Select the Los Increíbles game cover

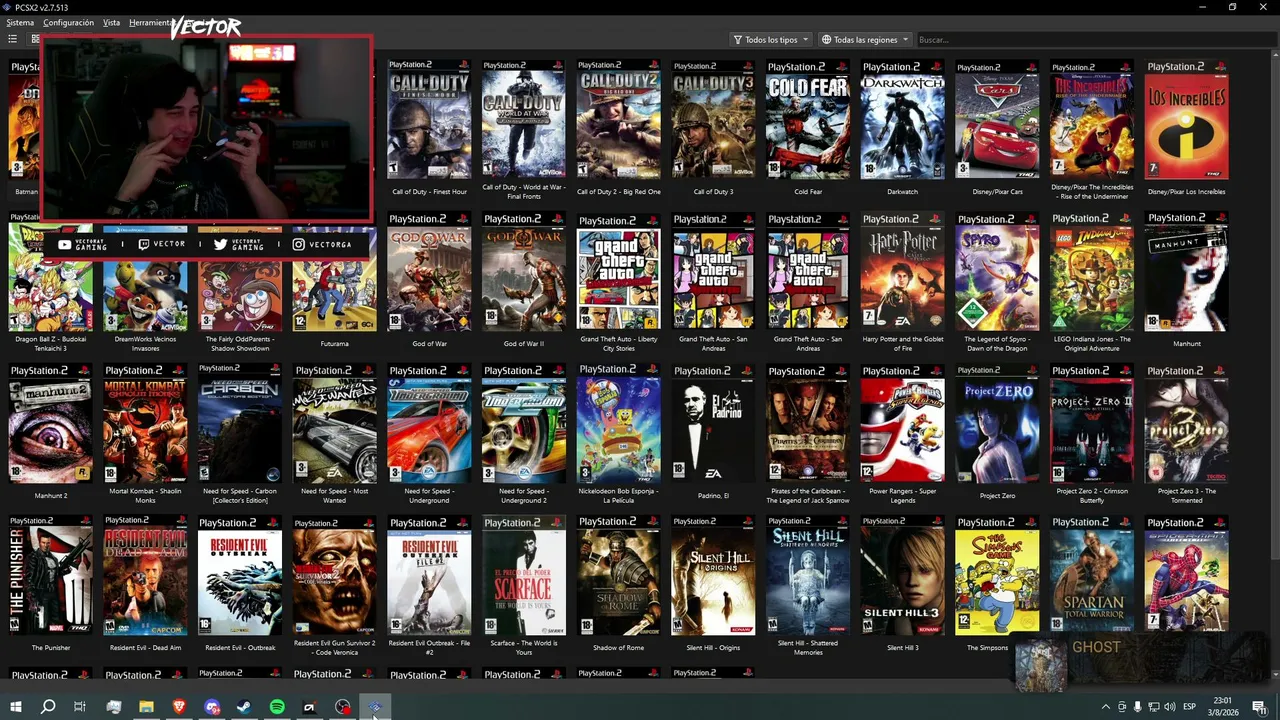coord(1186,120)
